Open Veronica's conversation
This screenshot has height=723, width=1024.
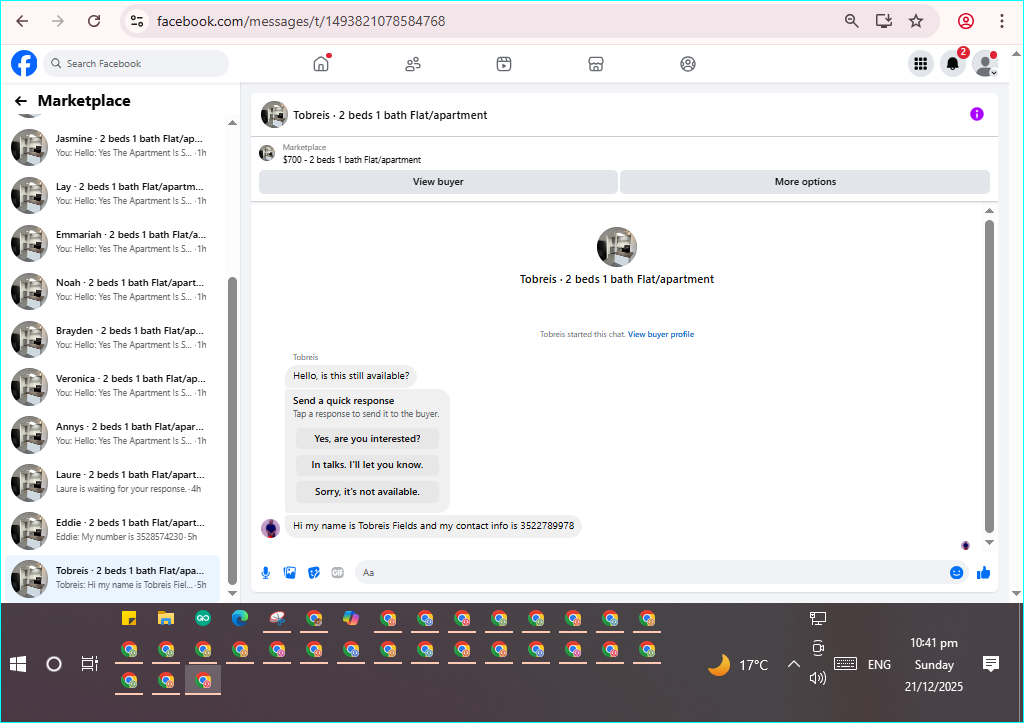tap(112, 386)
